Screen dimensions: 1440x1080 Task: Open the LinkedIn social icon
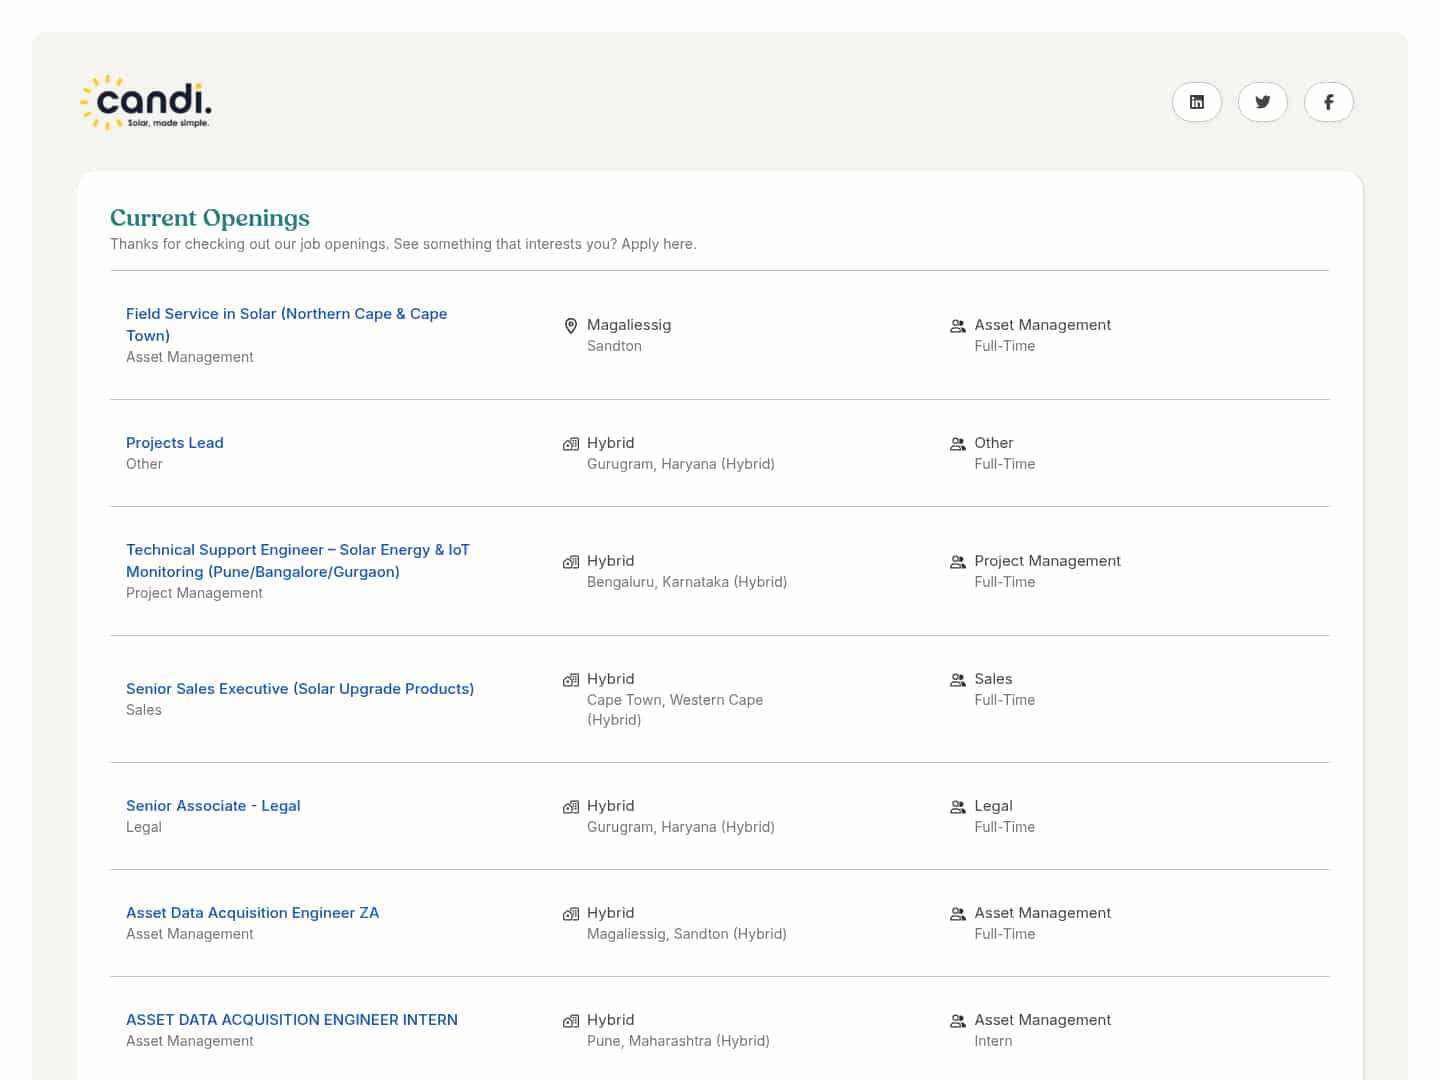(1197, 102)
